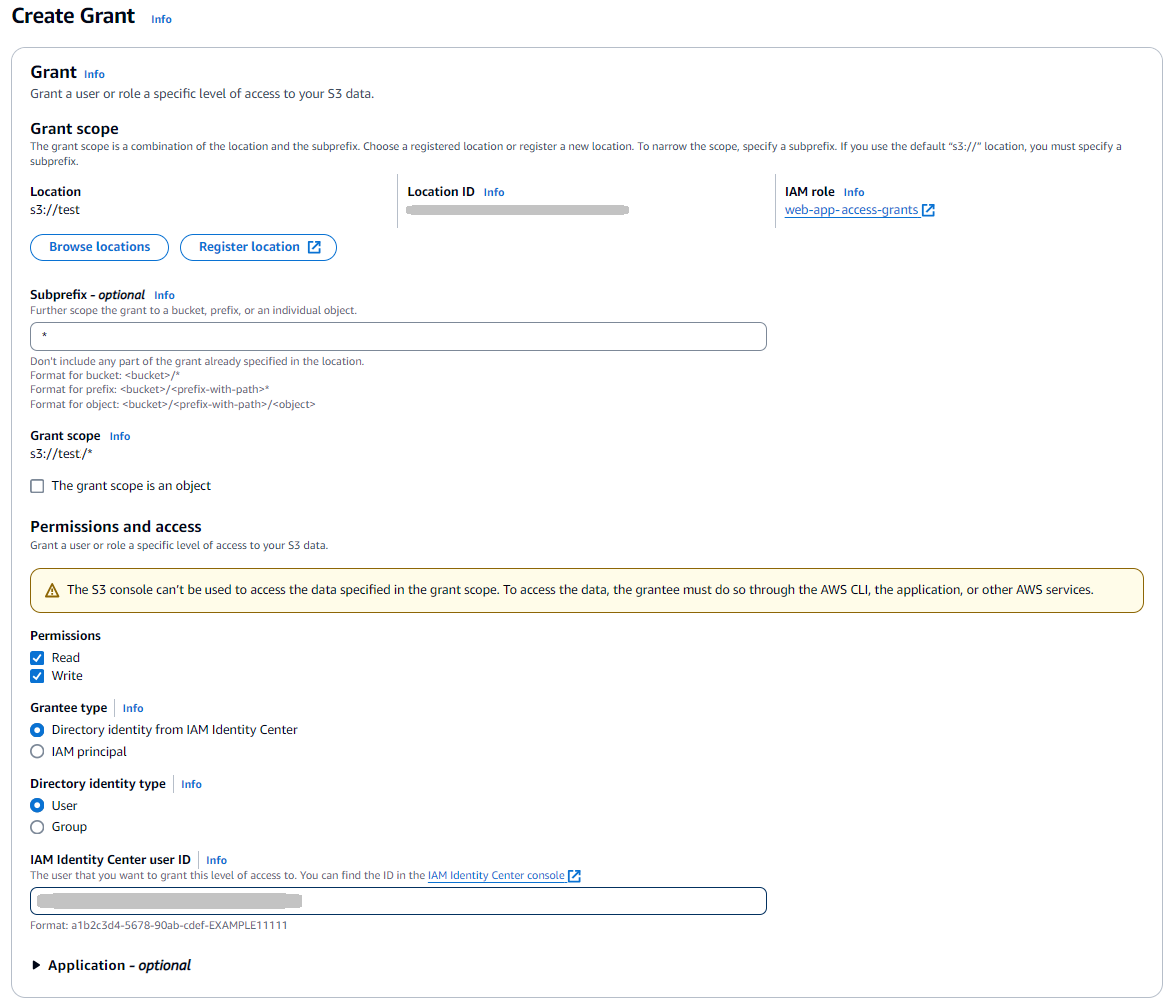Click the external link icon beside web-app-access-grants
Screen dimensions: 1170x1003
(x=929, y=210)
